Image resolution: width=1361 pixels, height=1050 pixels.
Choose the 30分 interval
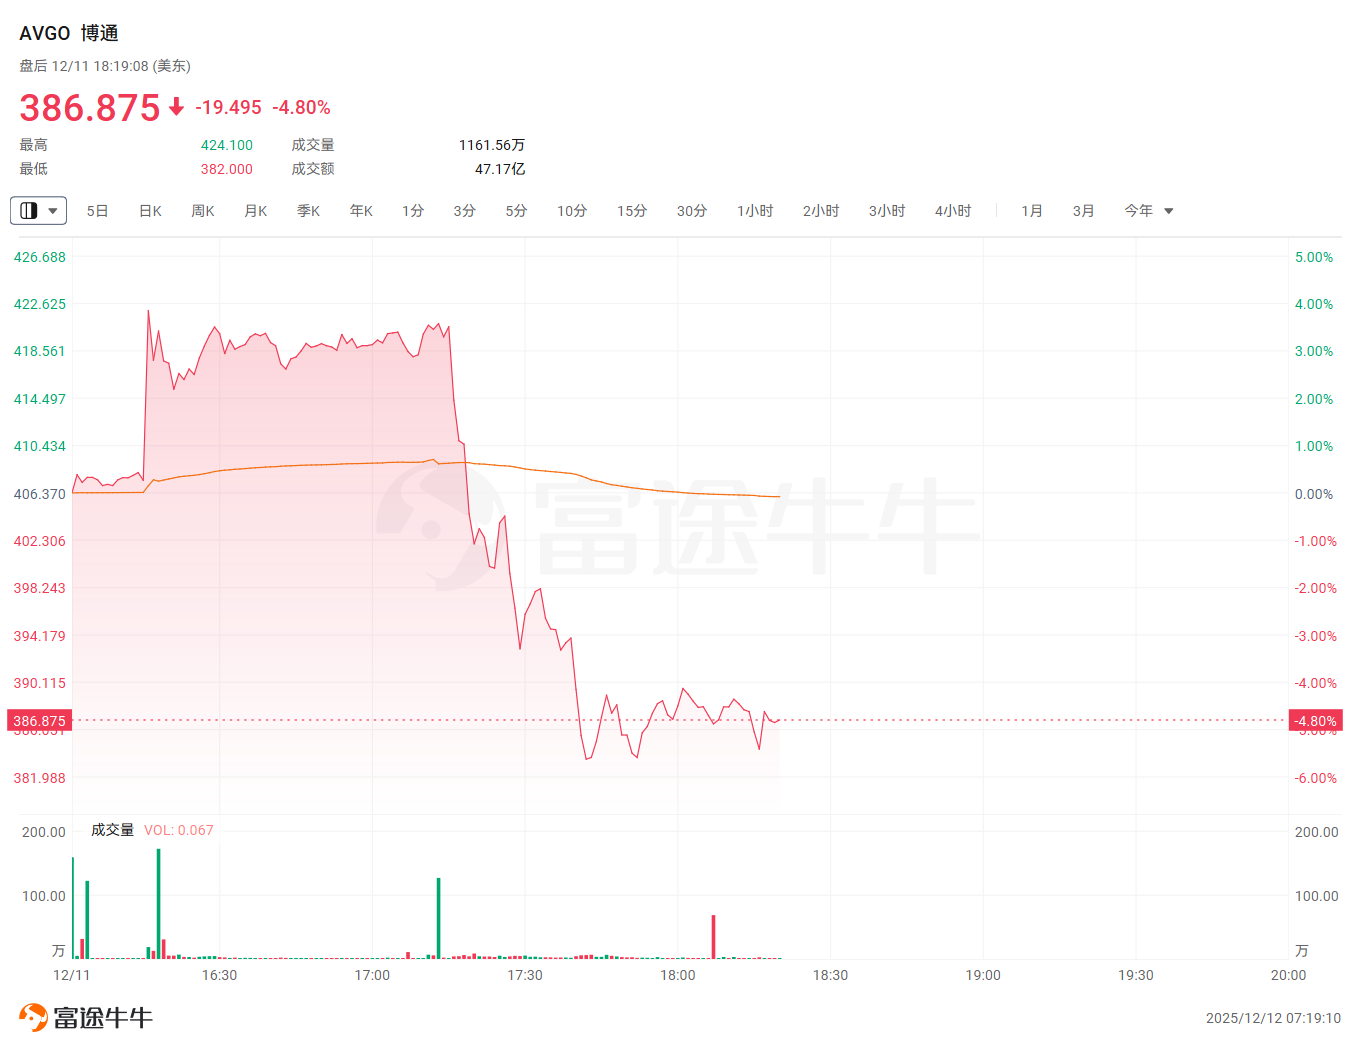[x=692, y=211]
